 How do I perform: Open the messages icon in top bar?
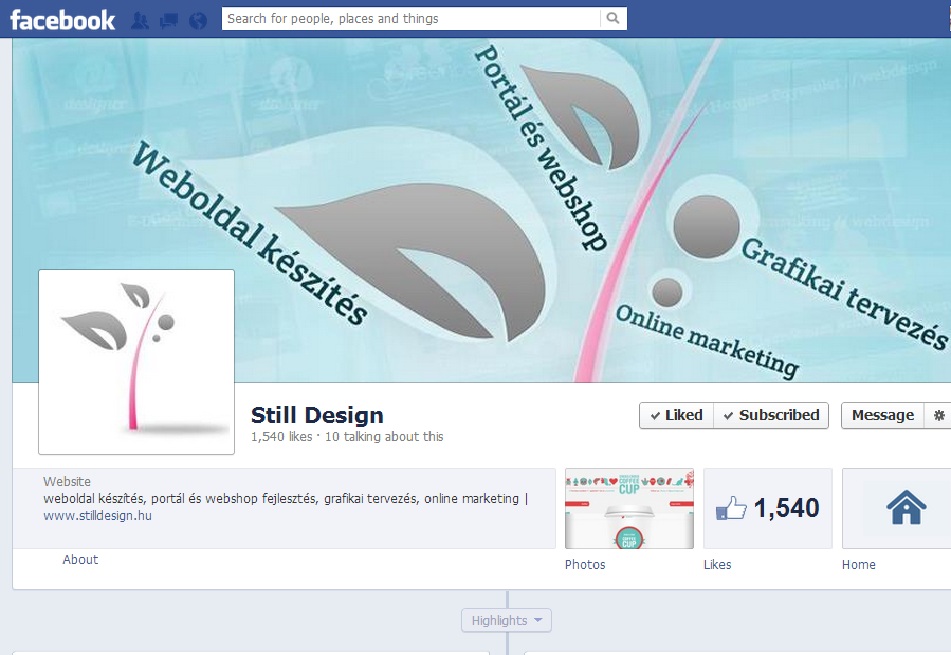click(x=169, y=19)
